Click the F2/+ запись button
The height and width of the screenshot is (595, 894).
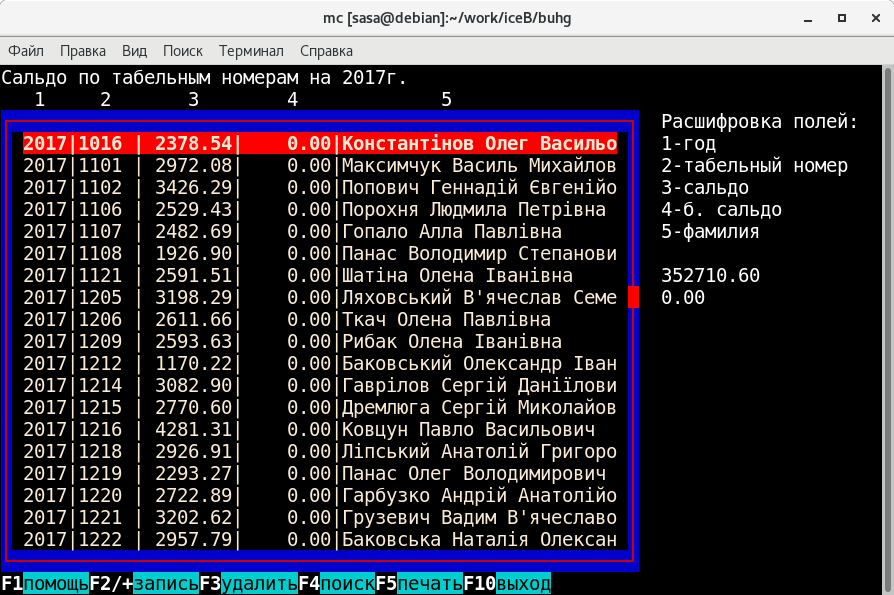pyautogui.click(x=144, y=584)
